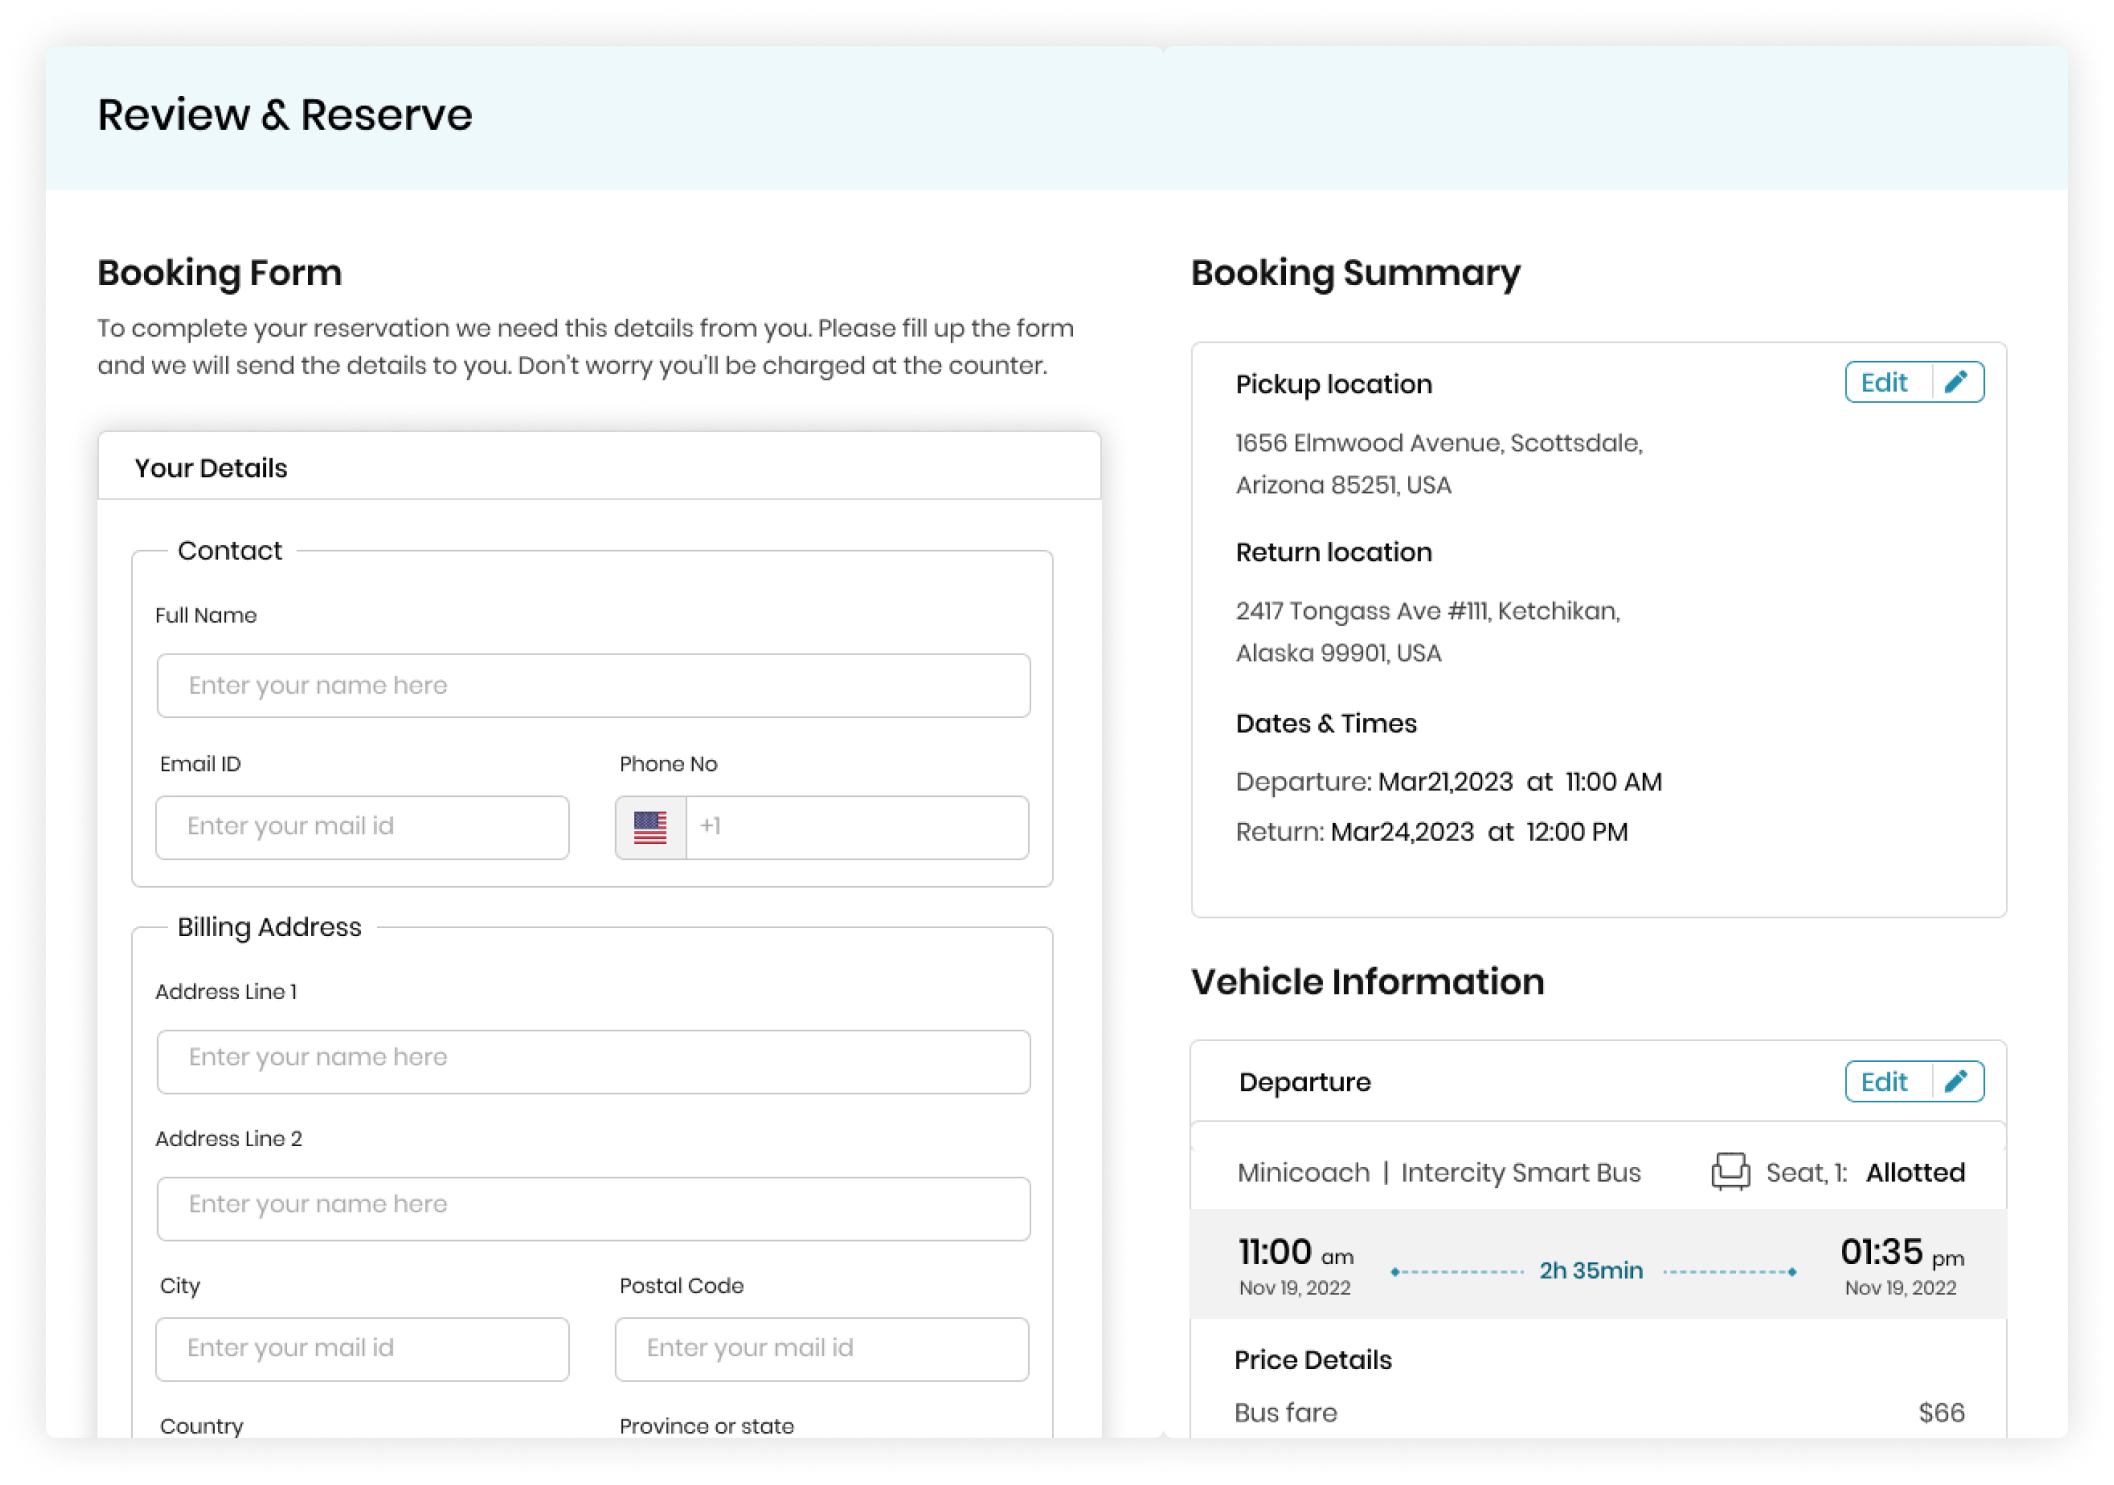Click the 'Province or state' field label
The width and height of the screenshot is (2114, 1485).
point(706,1426)
